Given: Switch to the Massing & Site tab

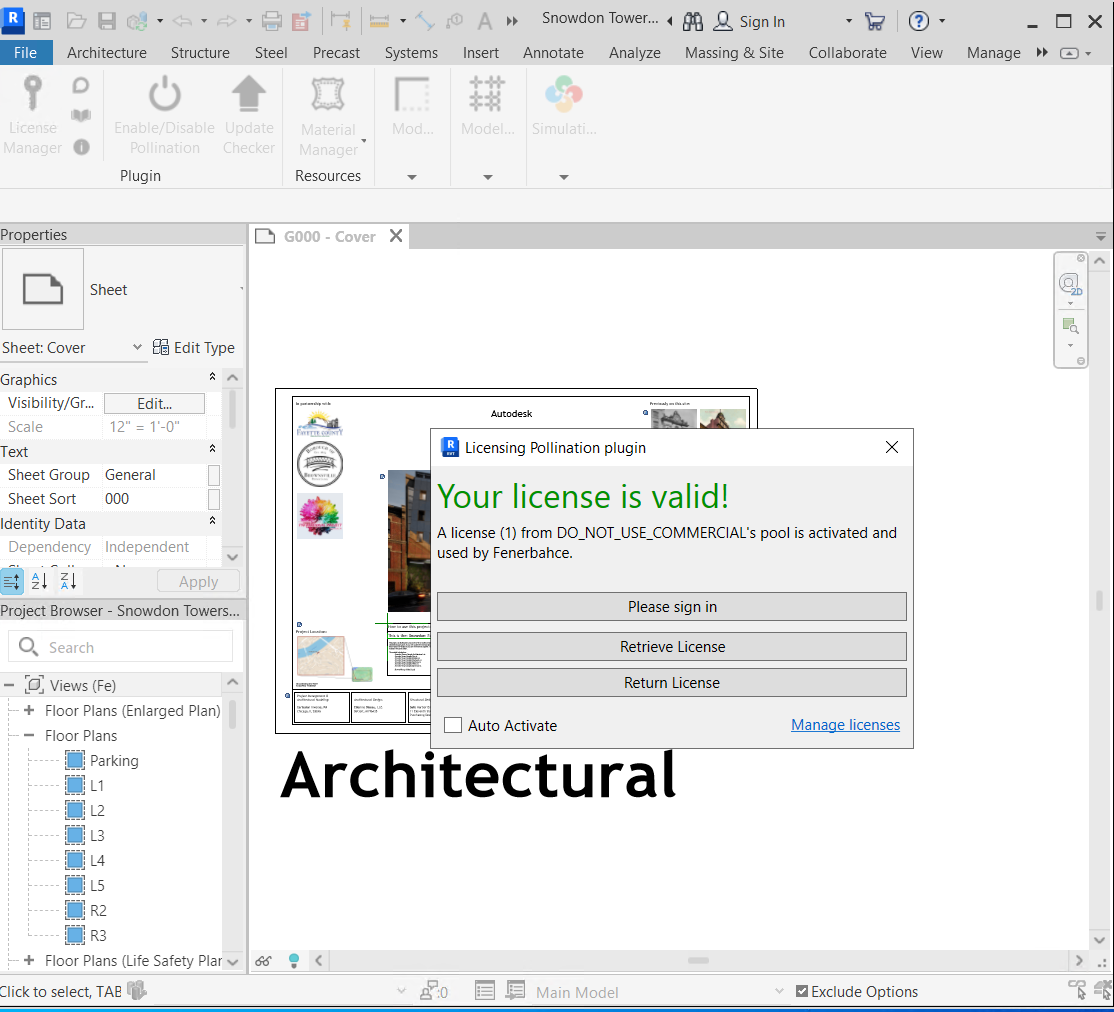Looking at the screenshot, I should pos(734,53).
